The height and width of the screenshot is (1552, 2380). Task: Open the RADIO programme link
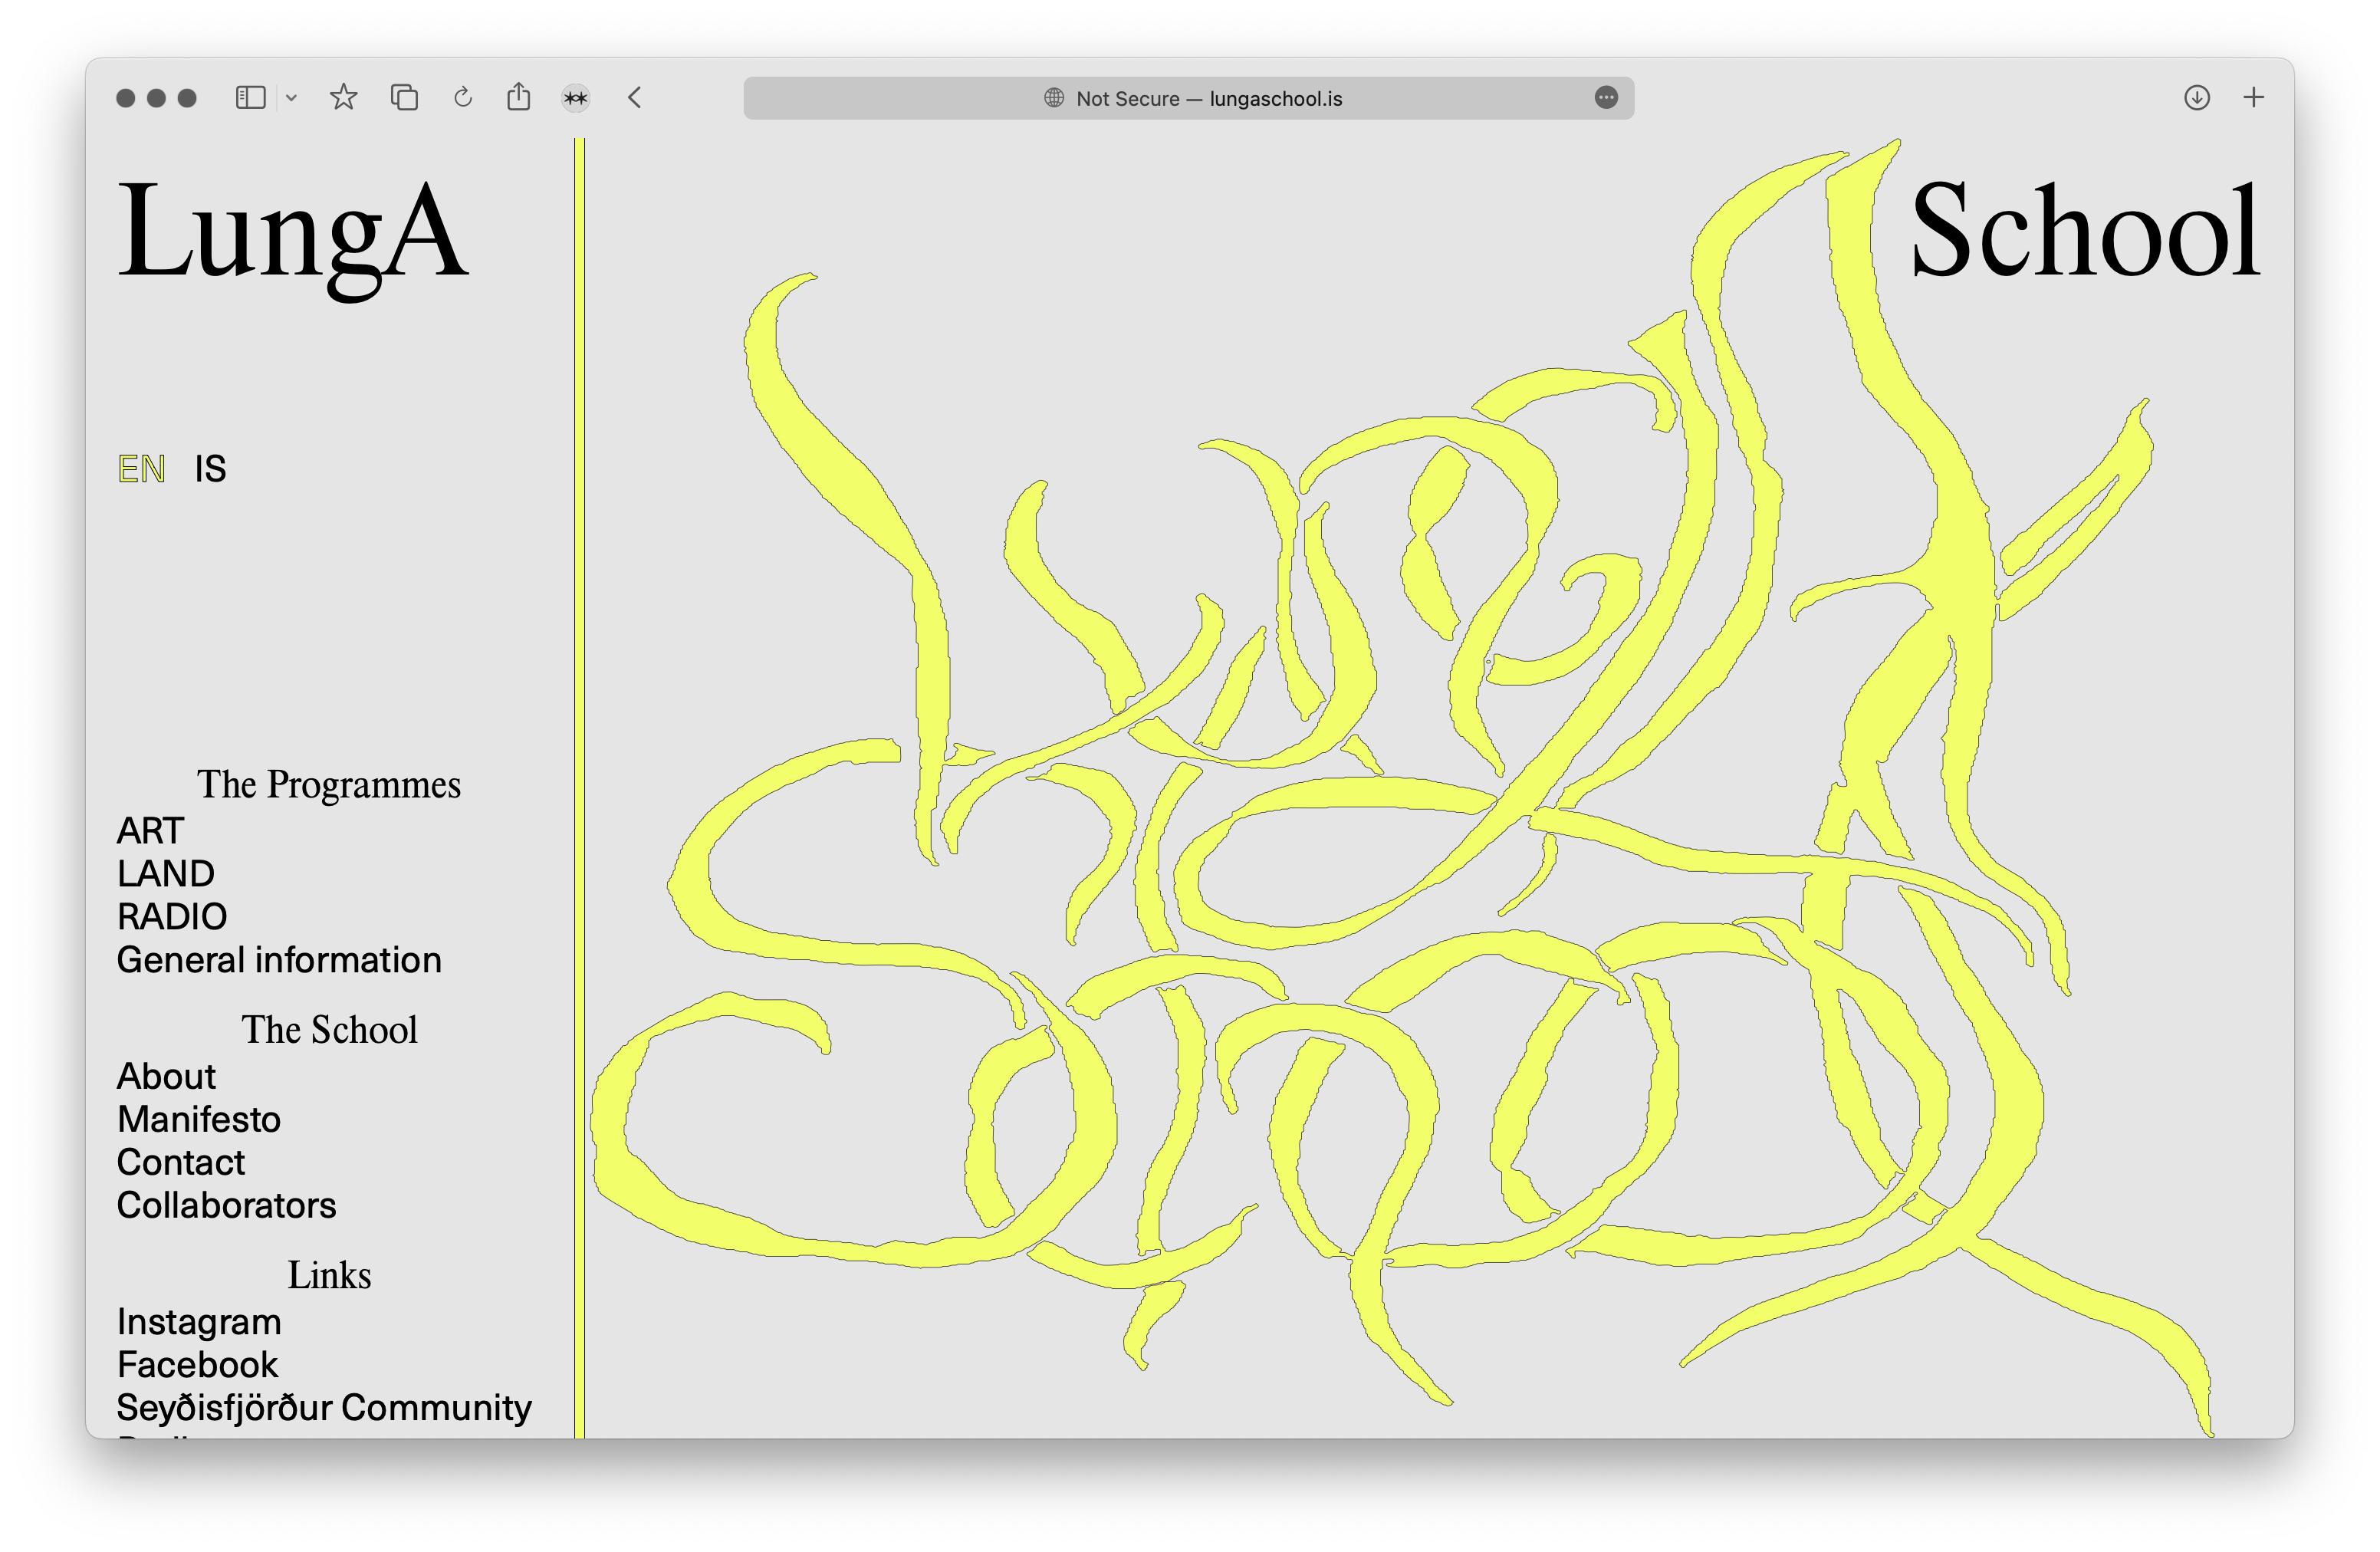point(172,917)
